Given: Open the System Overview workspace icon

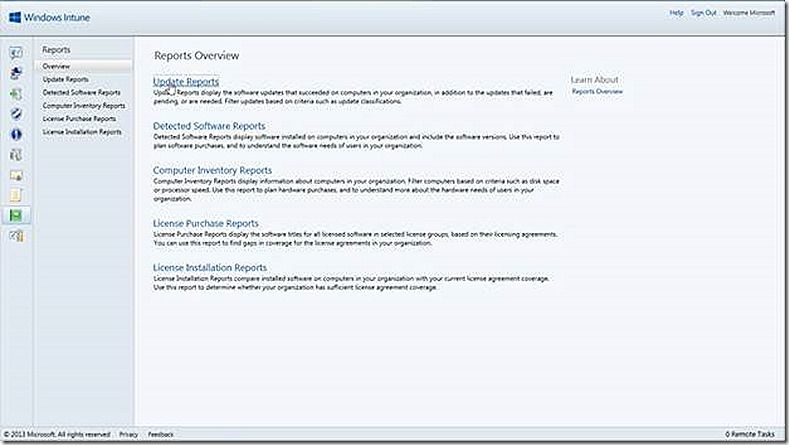Looking at the screenshot, I should 16,53.
